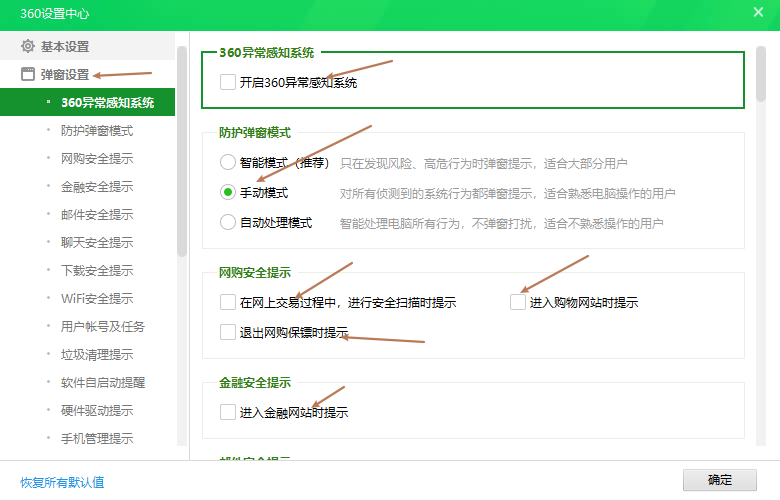Click the sidebar vertical scrollbar thumb
This screenshot has width=780, height=500.
[x=182, y=151]
